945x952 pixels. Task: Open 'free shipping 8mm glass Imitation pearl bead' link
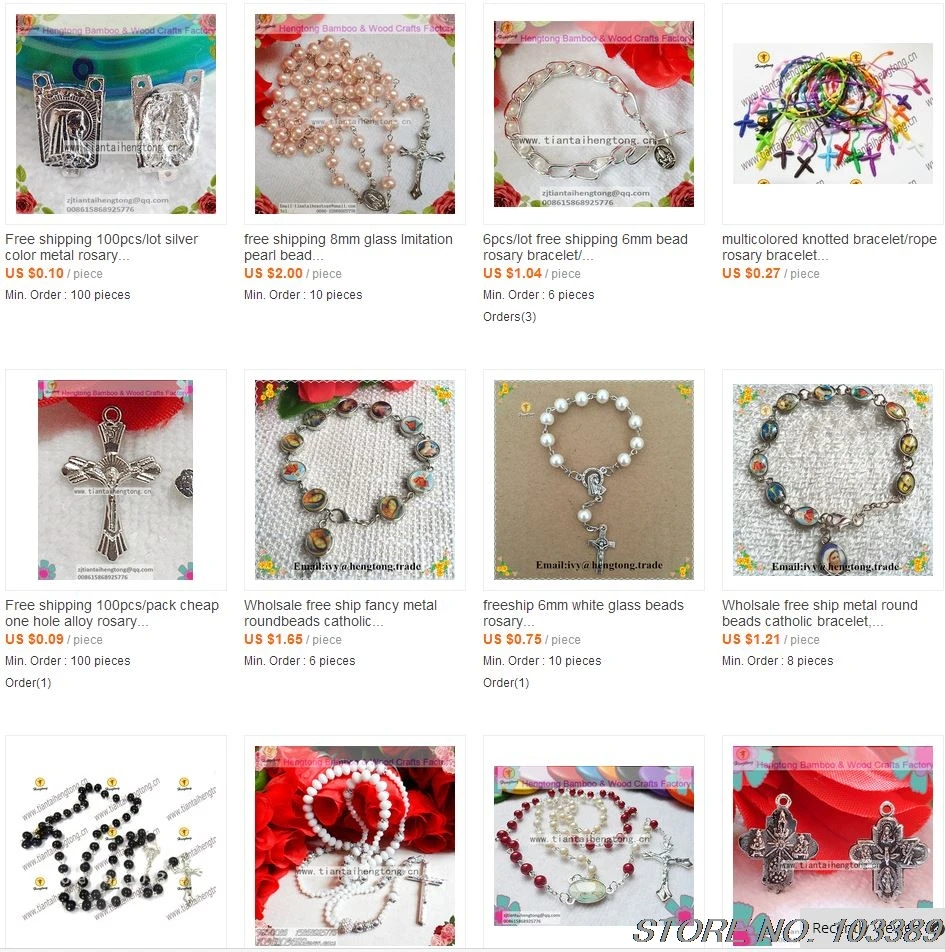click(348, 247)
